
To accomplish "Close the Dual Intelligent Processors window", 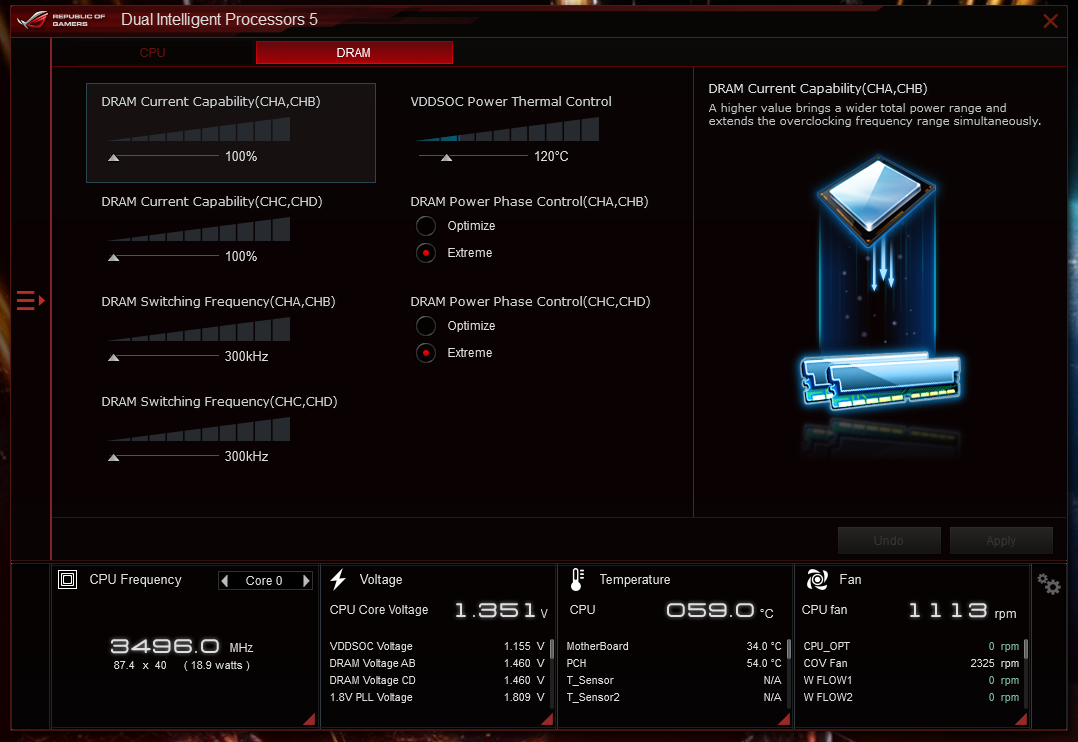I will 1050,21.
